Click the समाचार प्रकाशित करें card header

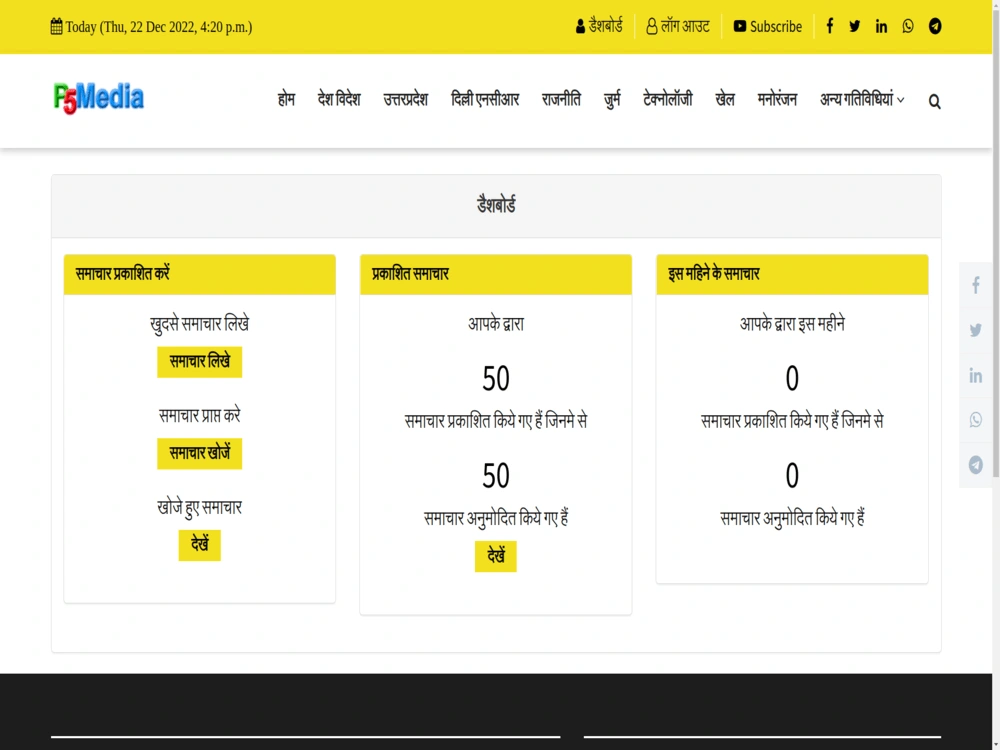(200, 274)
